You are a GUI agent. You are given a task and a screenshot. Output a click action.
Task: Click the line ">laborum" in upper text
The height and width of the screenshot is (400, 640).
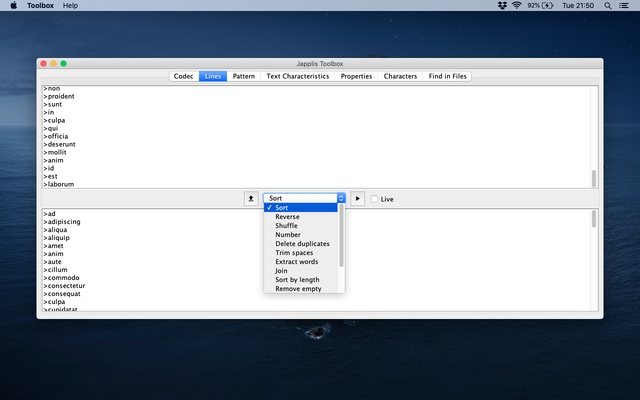(x=59, y=184)
